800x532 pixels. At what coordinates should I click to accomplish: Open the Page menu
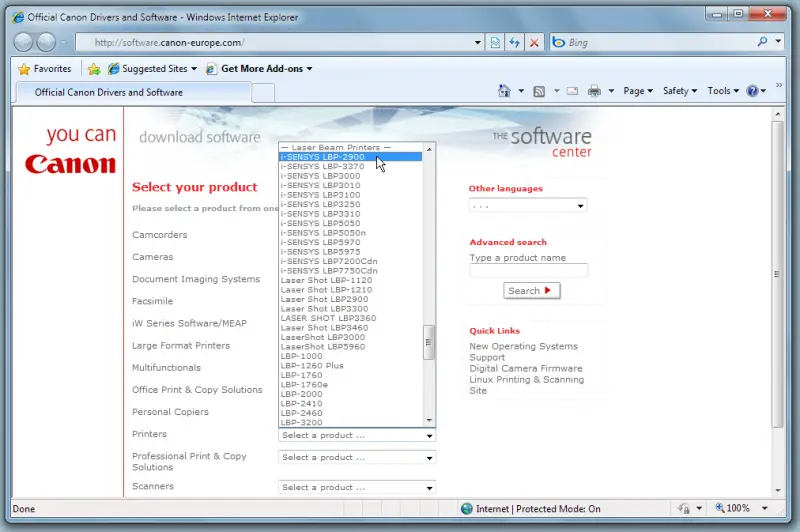point(638,91)
